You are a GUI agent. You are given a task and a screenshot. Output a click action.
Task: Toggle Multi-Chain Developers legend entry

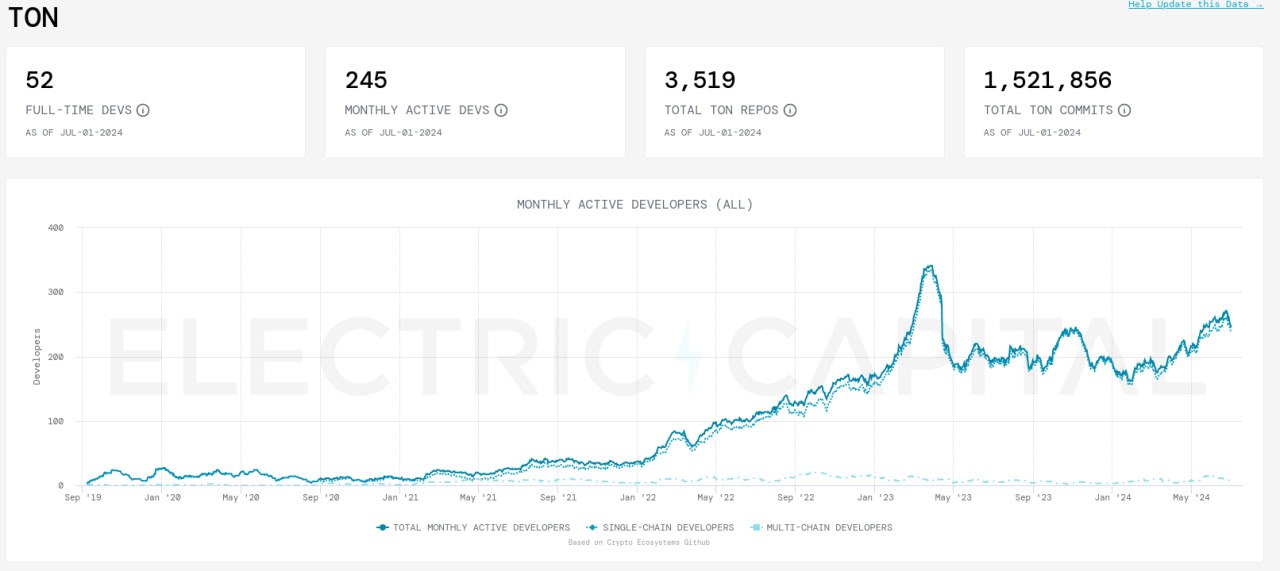tap(829, 527)
